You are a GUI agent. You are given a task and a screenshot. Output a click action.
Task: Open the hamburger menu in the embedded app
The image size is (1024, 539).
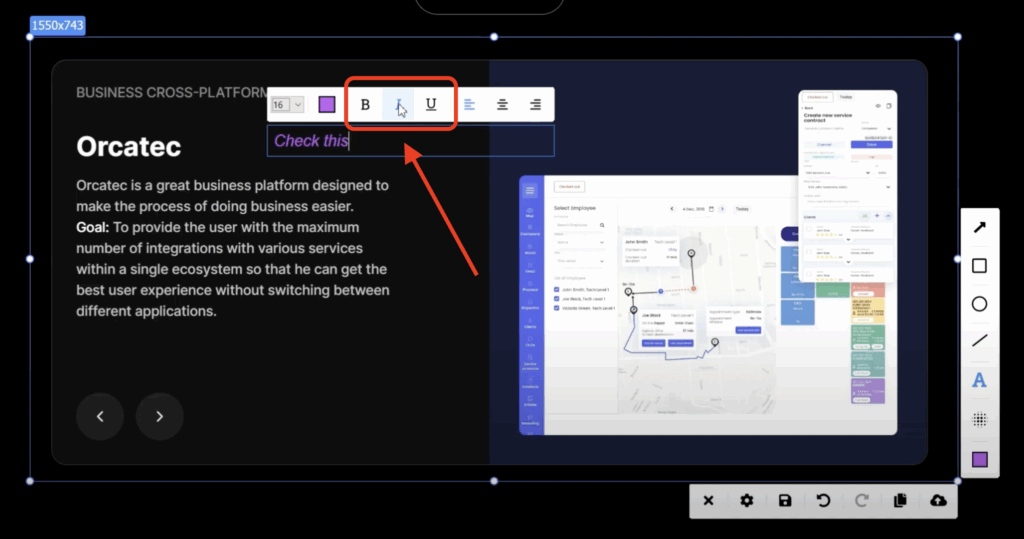point(530,191)
